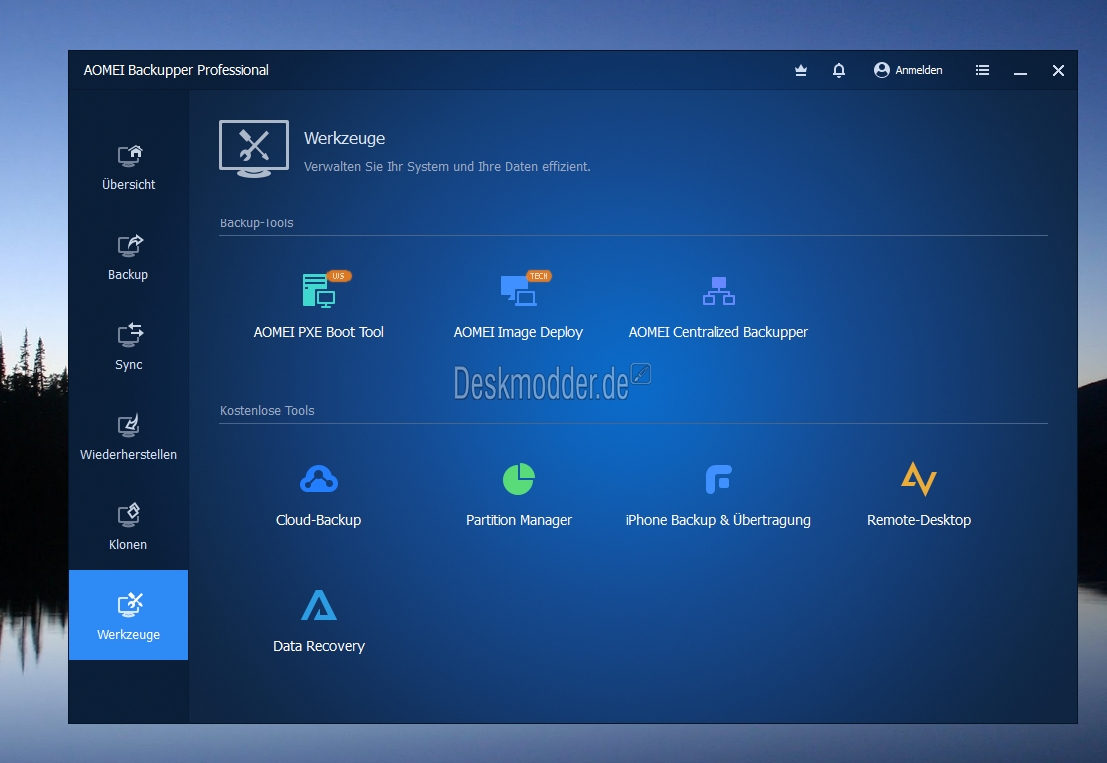Minimize the AOMEI Backupper window
Image resolution: width=1107 pixels, height=763 pixels.
(x=1020, y=71)
